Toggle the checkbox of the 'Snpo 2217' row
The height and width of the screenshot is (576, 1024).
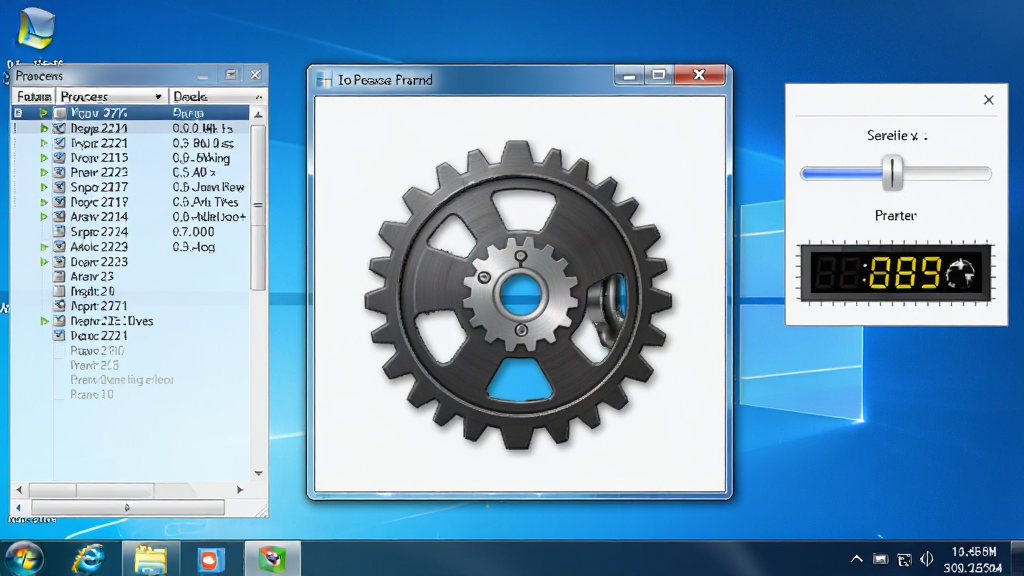(x=59, y=187)
